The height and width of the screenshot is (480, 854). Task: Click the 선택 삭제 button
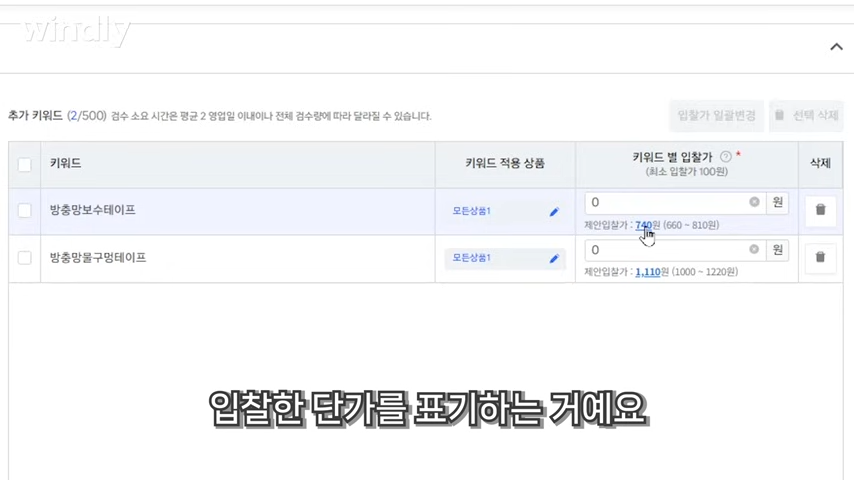coord(806,116)
